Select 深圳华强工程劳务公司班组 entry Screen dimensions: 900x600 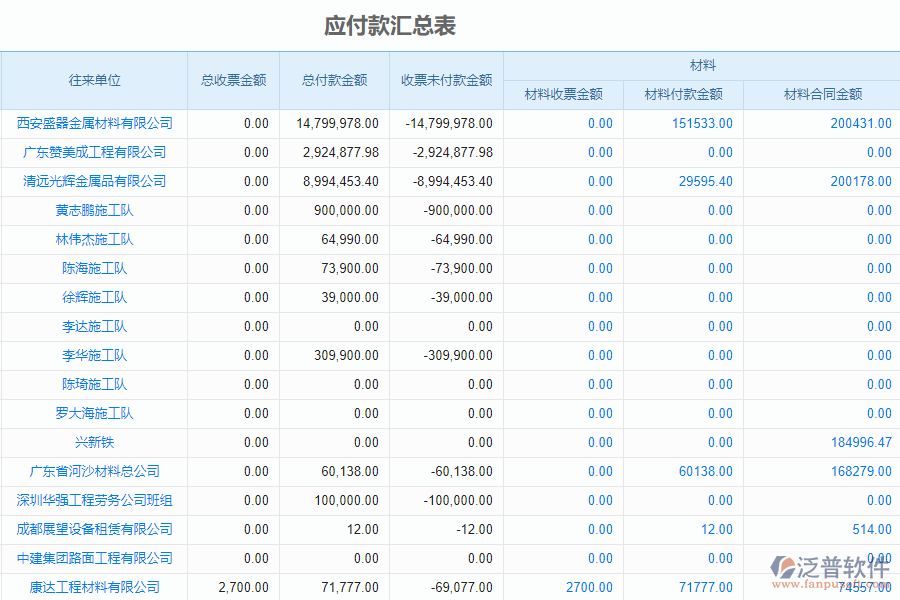point(94,500)
